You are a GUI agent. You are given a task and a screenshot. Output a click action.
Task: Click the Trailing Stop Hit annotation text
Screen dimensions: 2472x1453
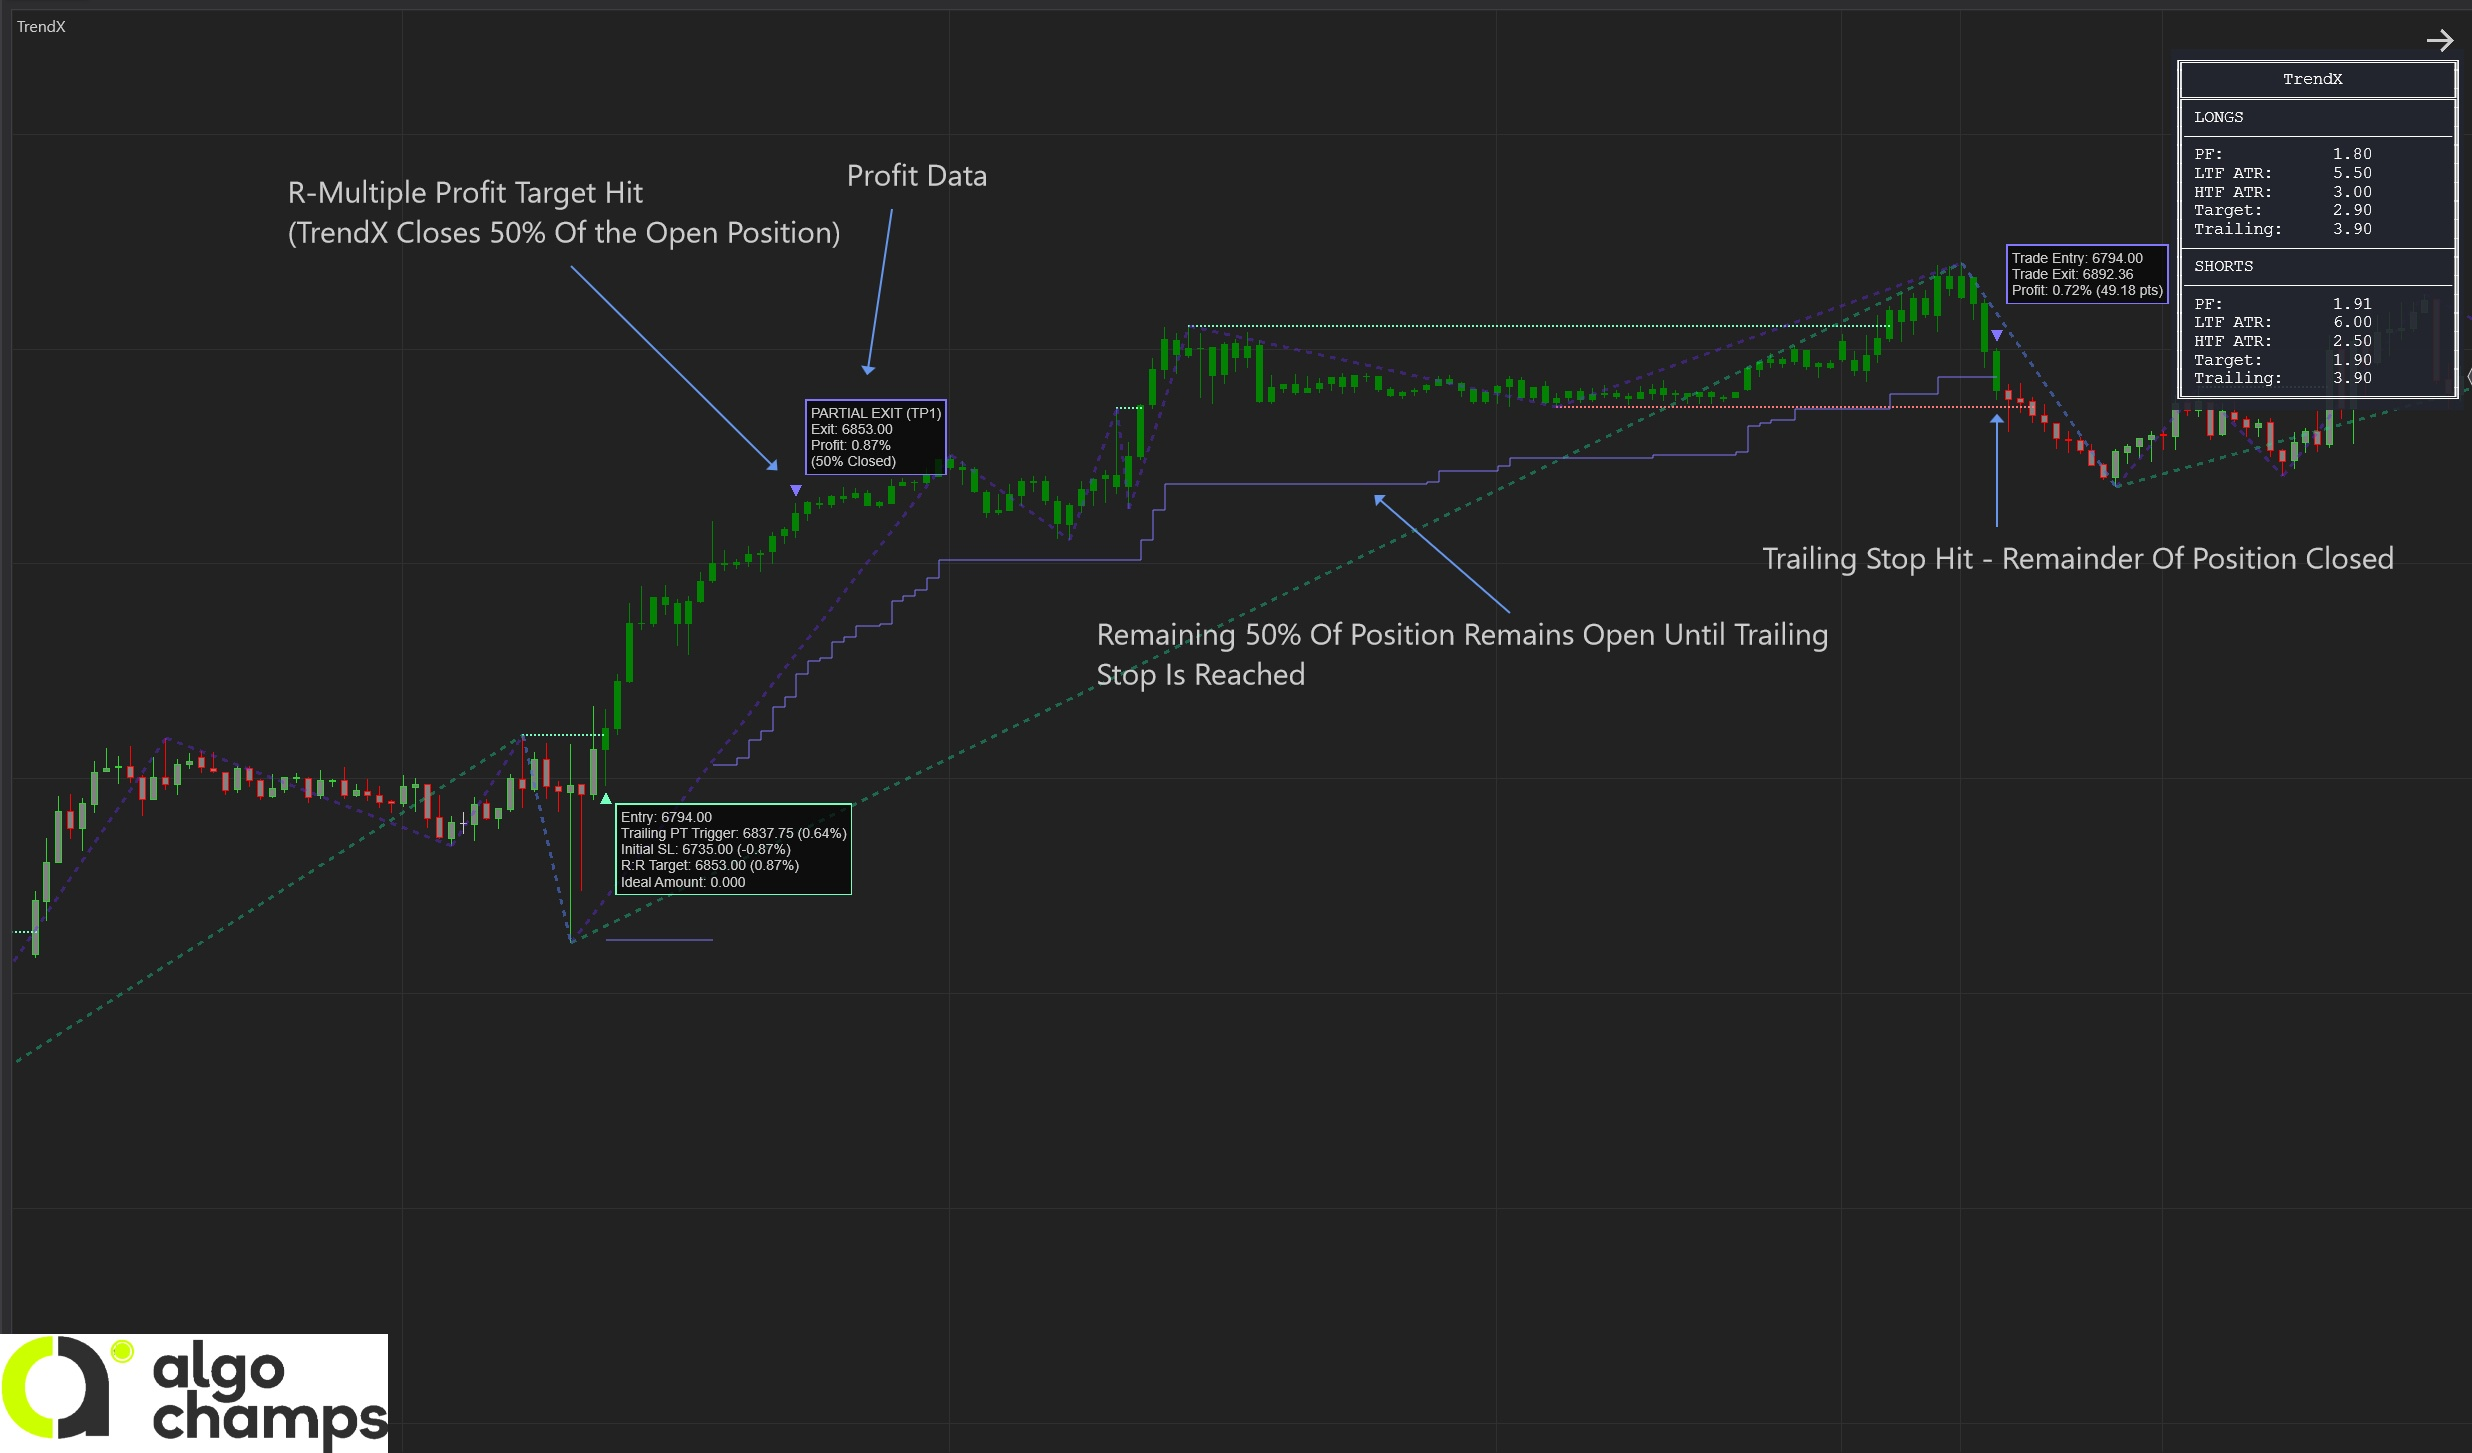click(2077, 558)
